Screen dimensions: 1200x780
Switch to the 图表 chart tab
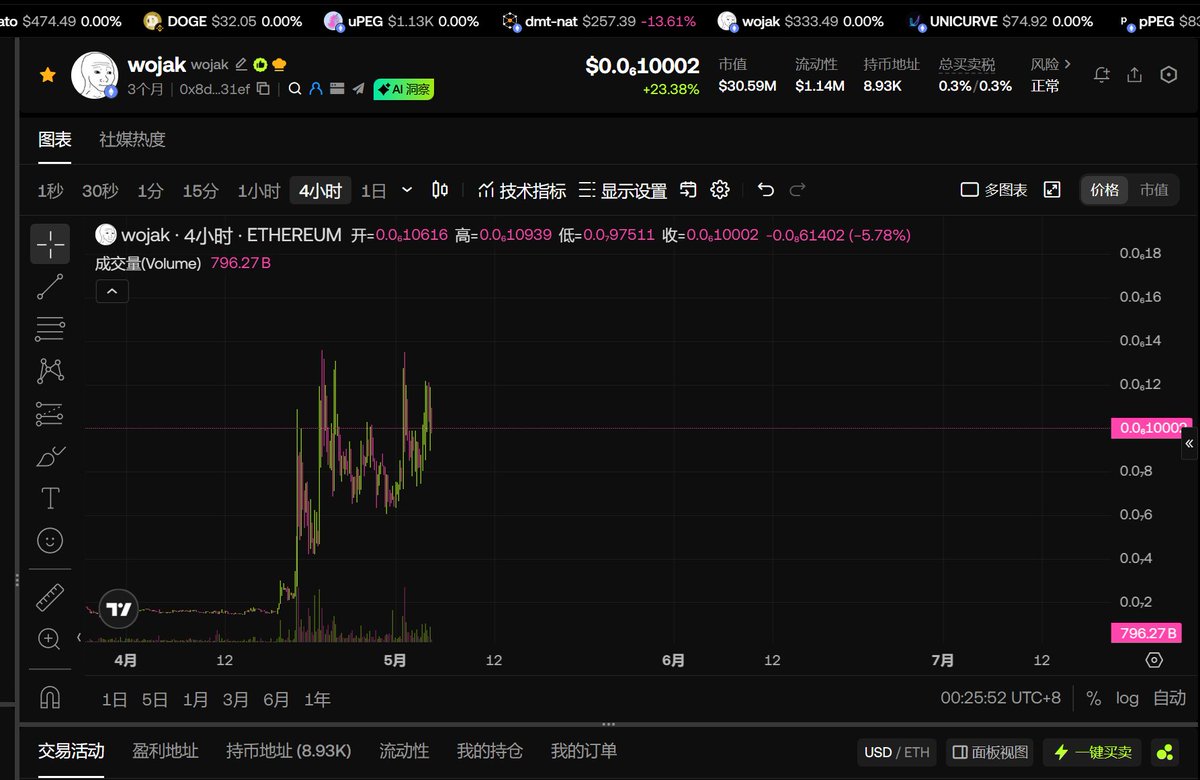55,140
